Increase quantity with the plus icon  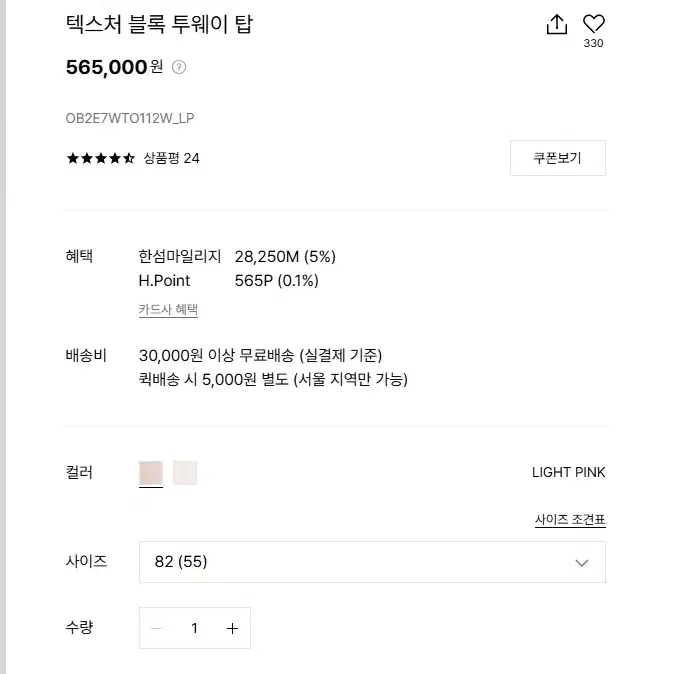(233, 628)
